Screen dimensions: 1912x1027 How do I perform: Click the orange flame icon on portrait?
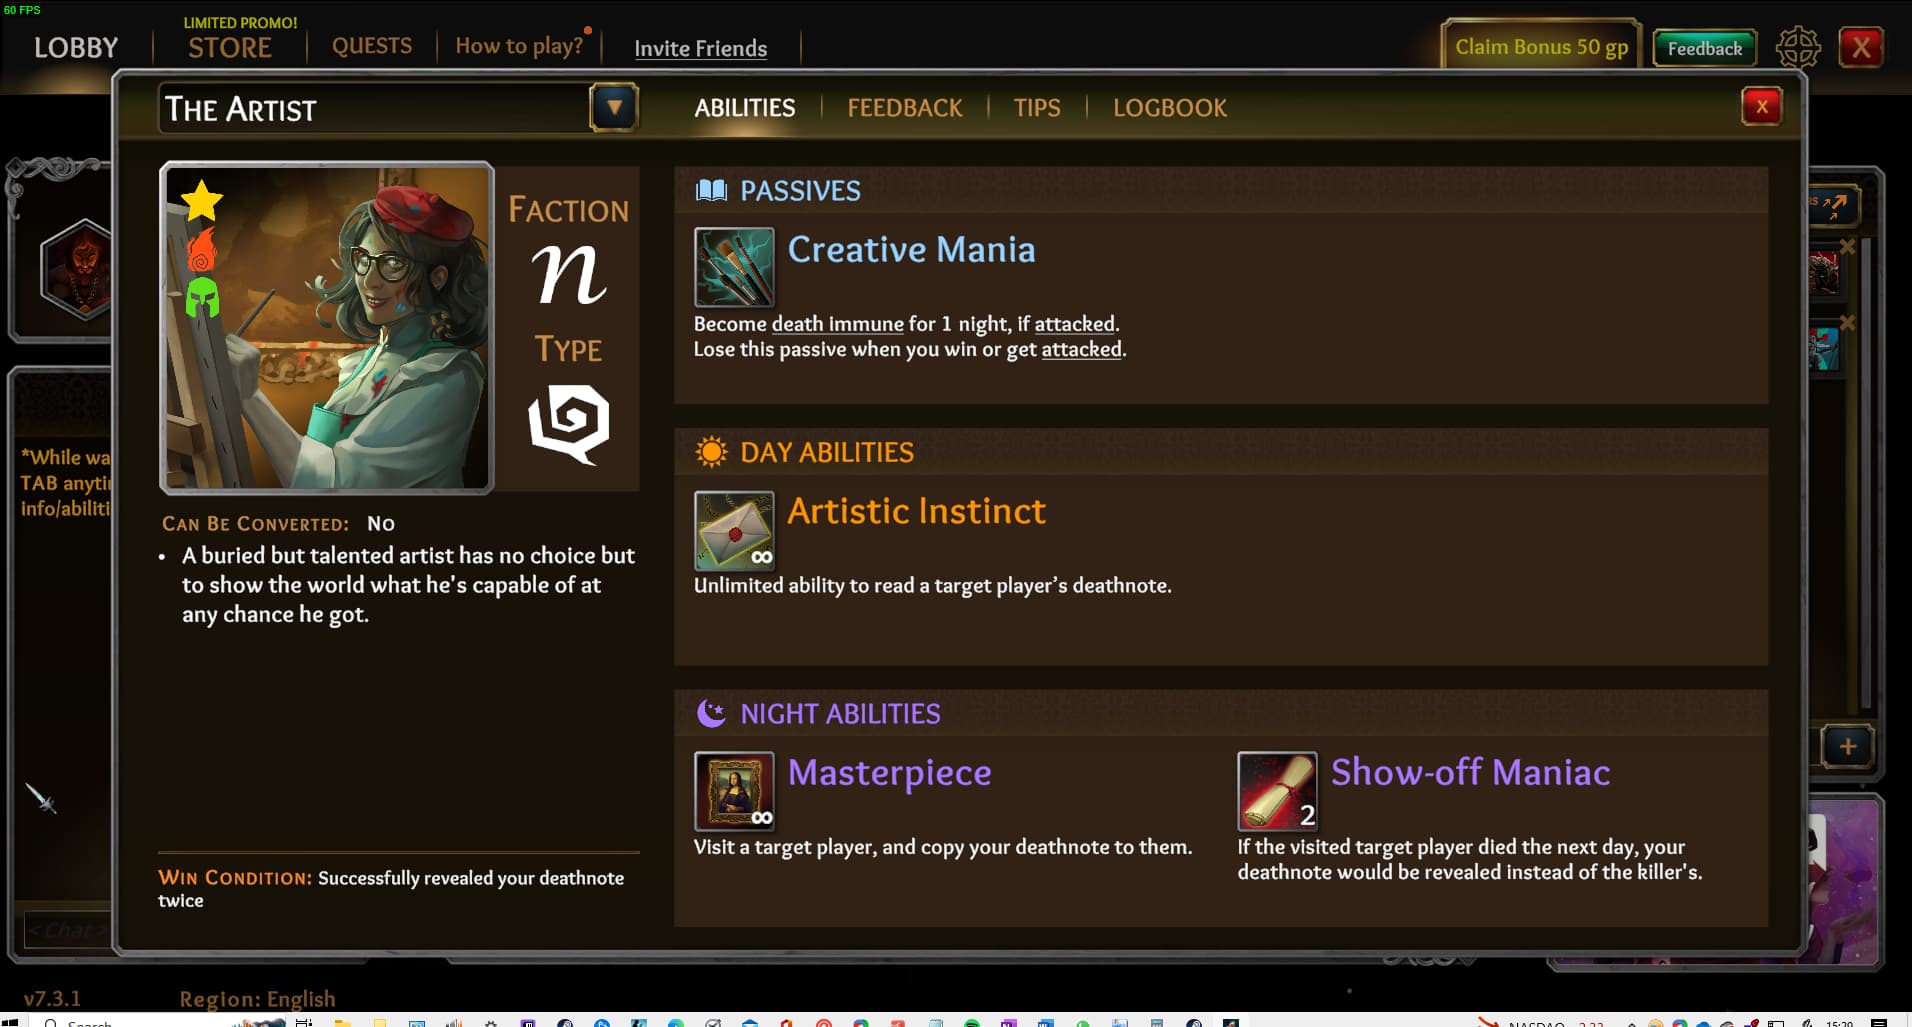(x=202, y=249)
